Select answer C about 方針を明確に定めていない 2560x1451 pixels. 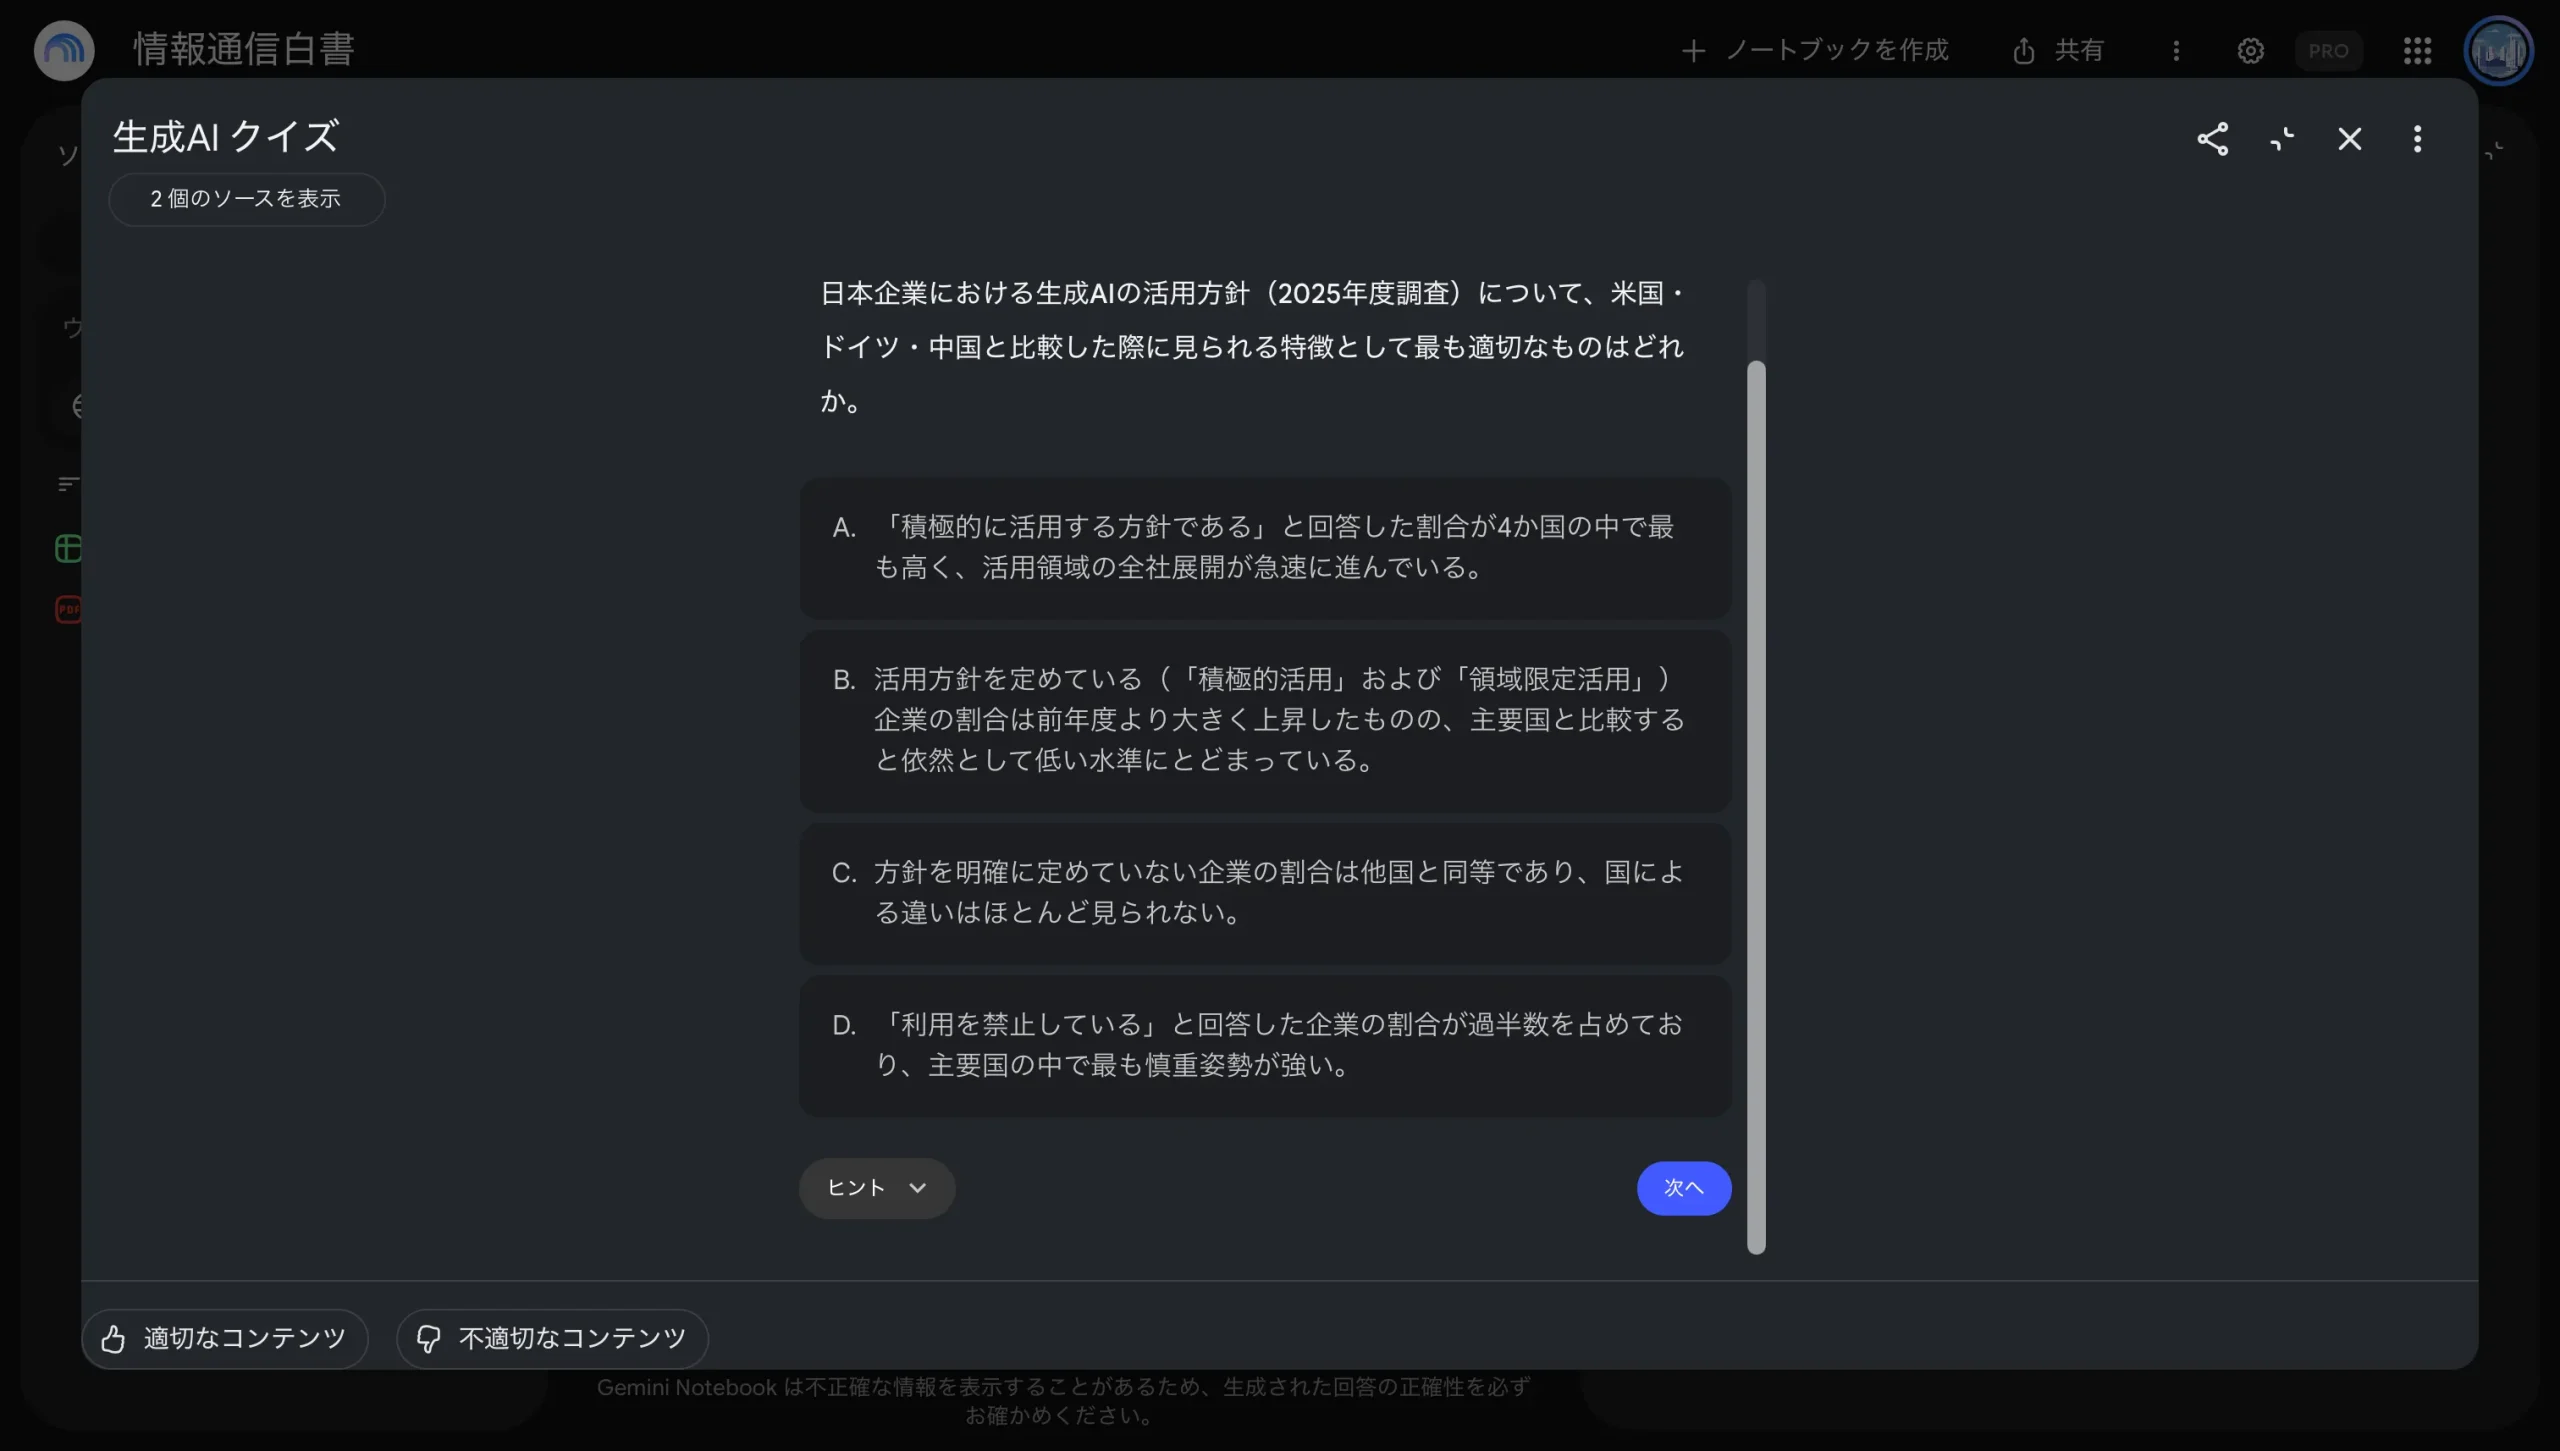pos(1265,893)
